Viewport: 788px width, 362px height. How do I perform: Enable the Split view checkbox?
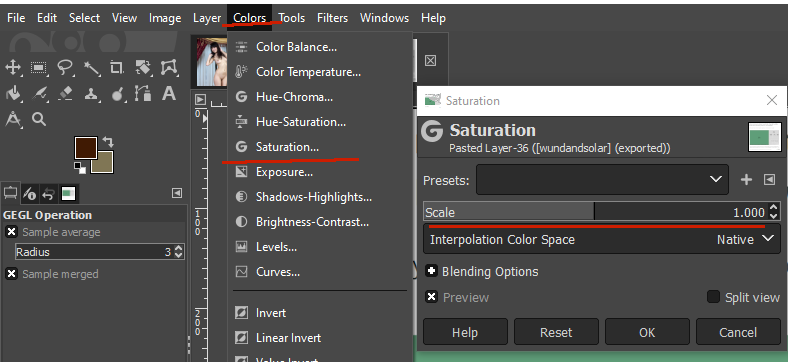(x=713, y=297)
